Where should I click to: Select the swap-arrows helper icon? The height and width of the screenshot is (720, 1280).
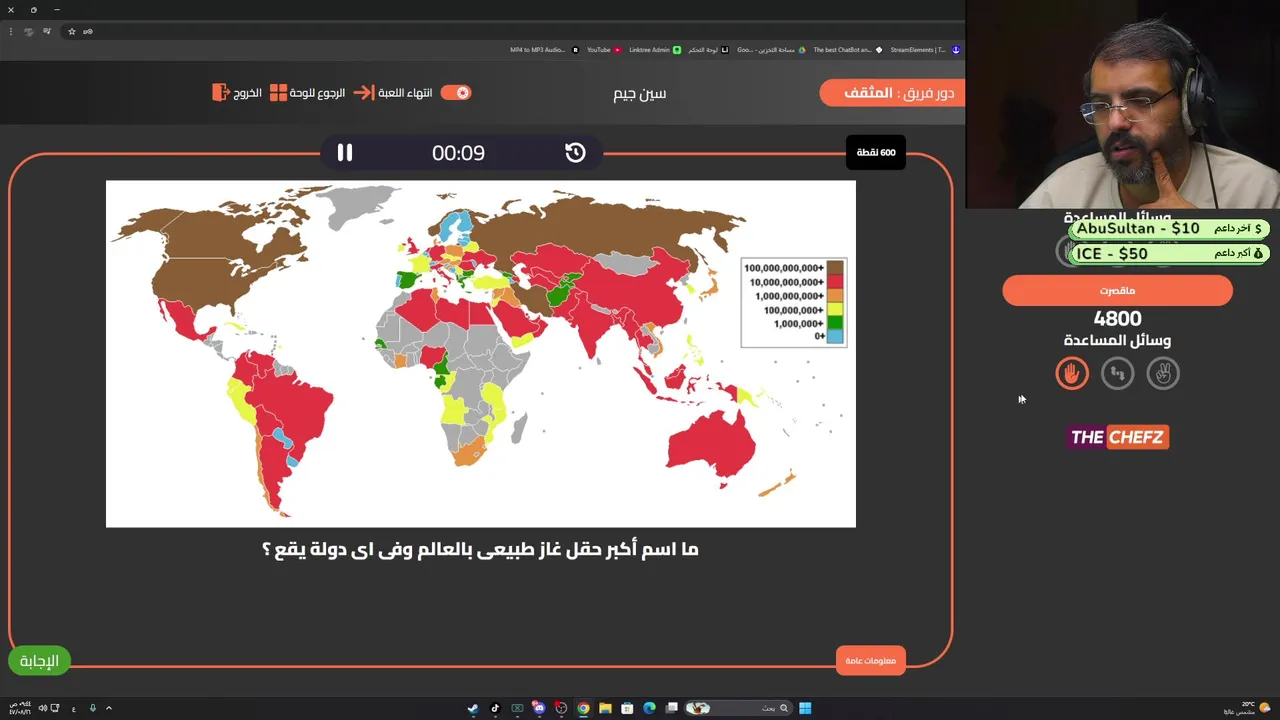coord(1117,373)
